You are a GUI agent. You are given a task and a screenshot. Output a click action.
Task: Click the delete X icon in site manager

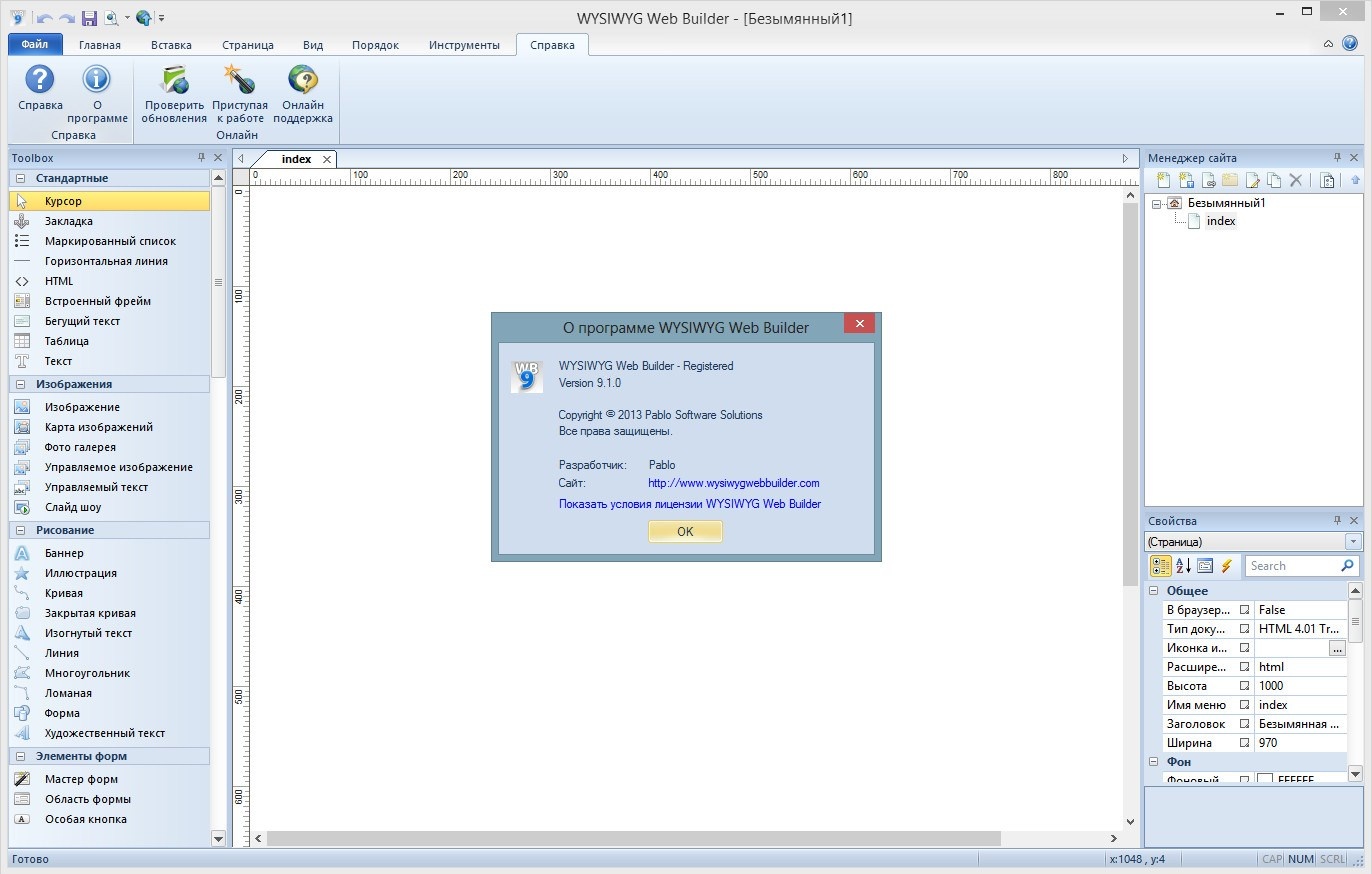1296,180
